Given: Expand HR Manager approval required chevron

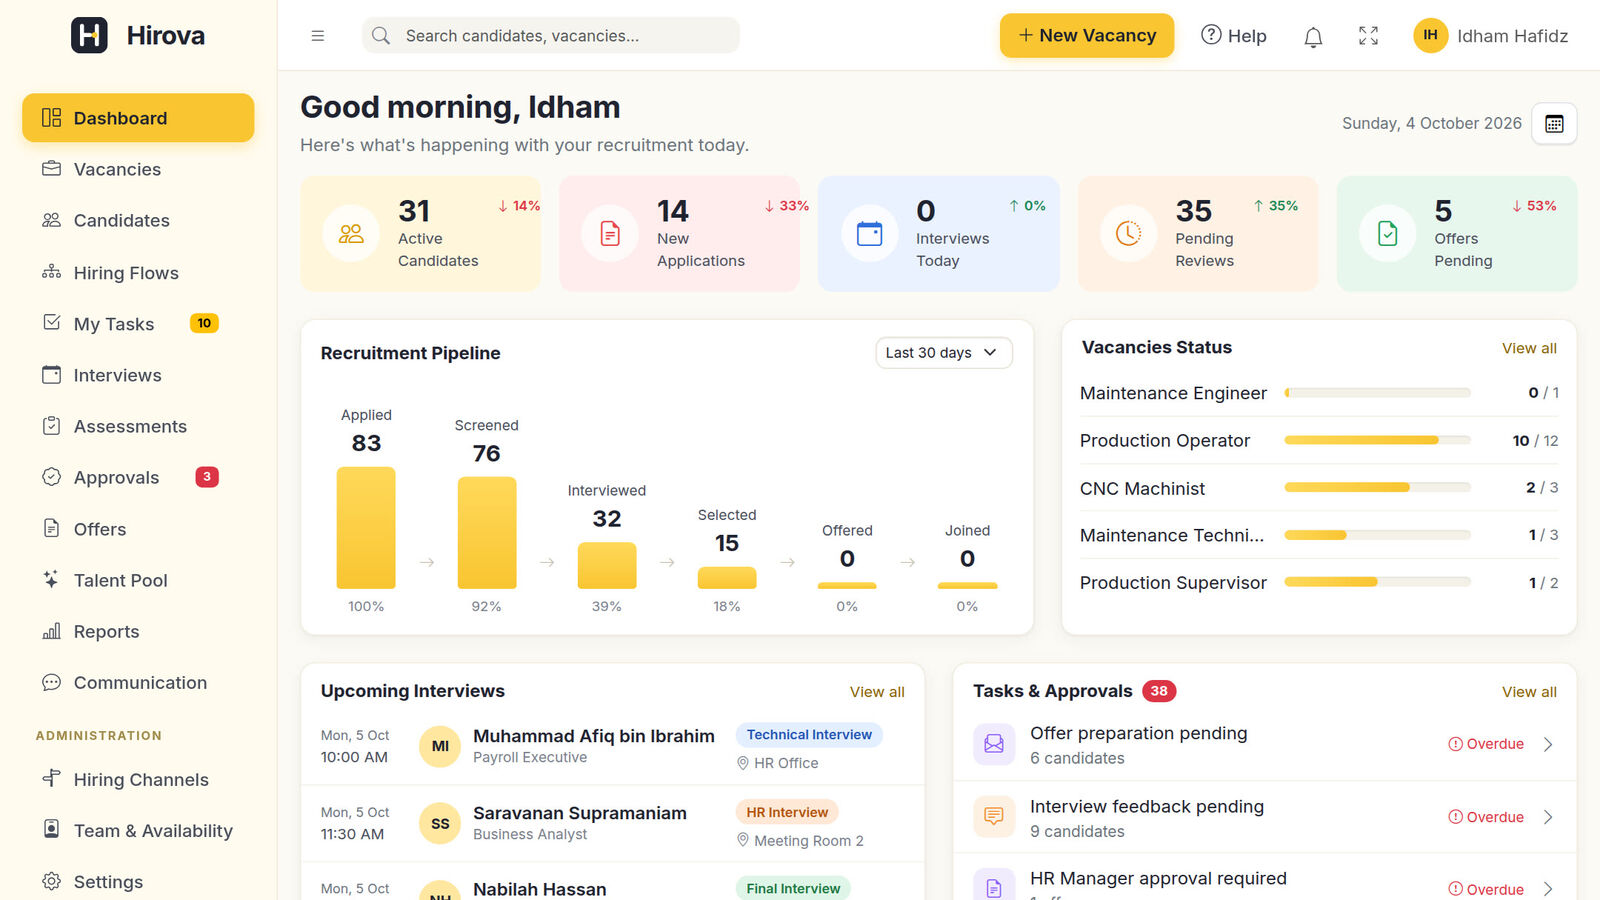Looking at the screenshot, I should pyautogui.click(x=1548, y=889).
